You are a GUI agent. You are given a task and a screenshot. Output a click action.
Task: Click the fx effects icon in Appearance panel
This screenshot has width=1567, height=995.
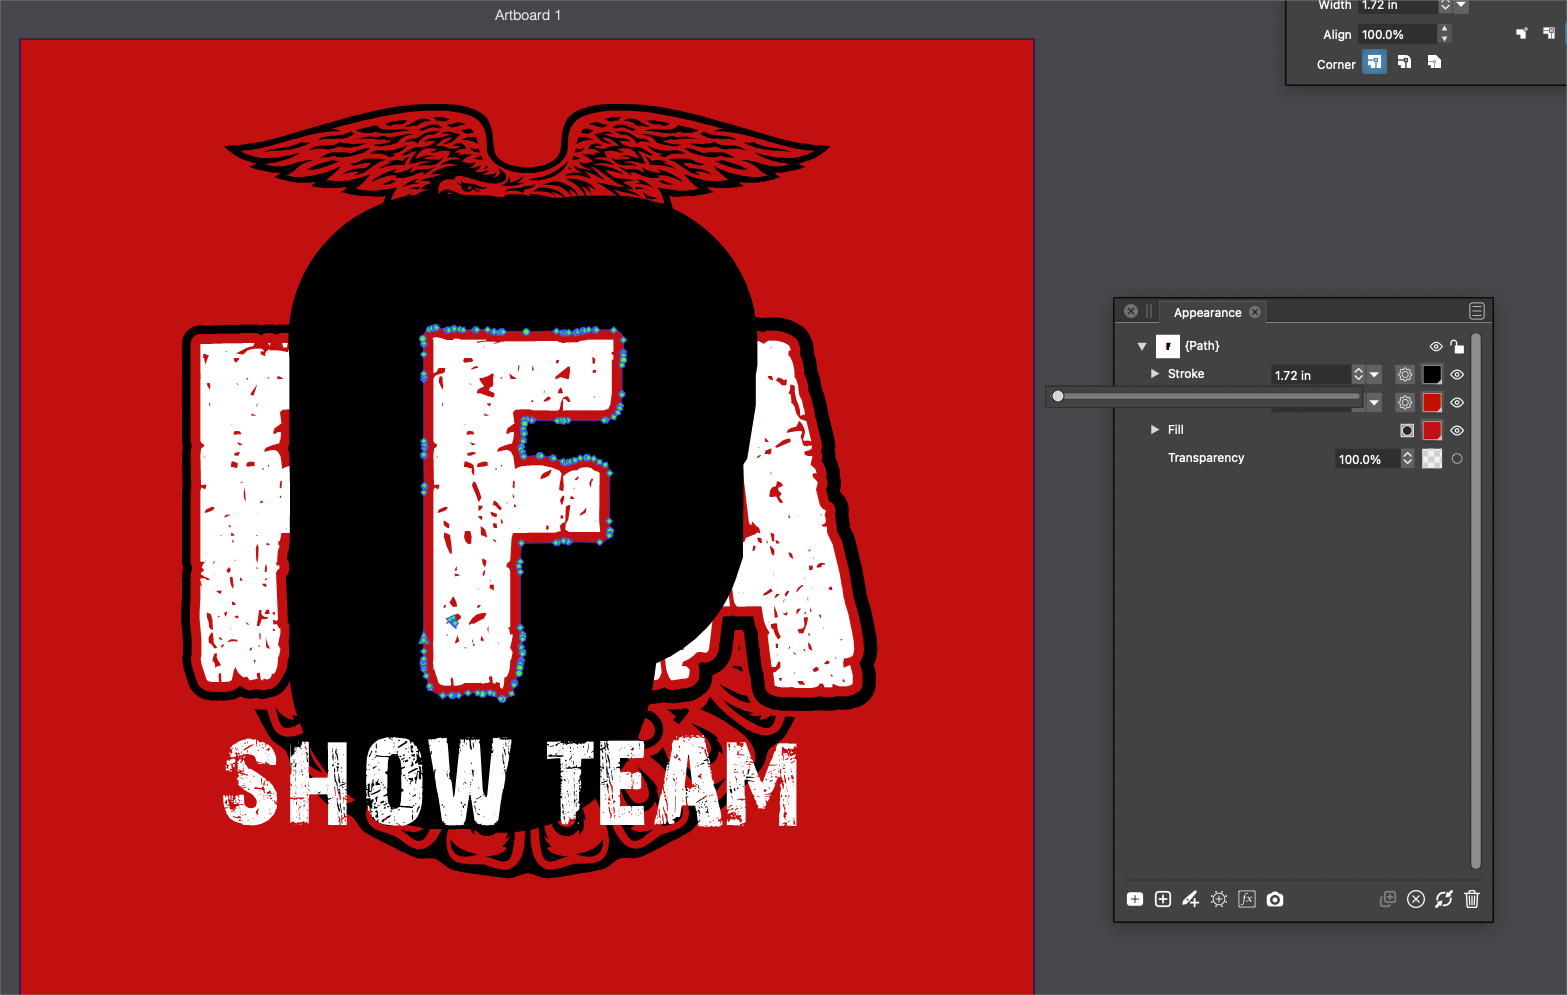tap(1246, 899)
